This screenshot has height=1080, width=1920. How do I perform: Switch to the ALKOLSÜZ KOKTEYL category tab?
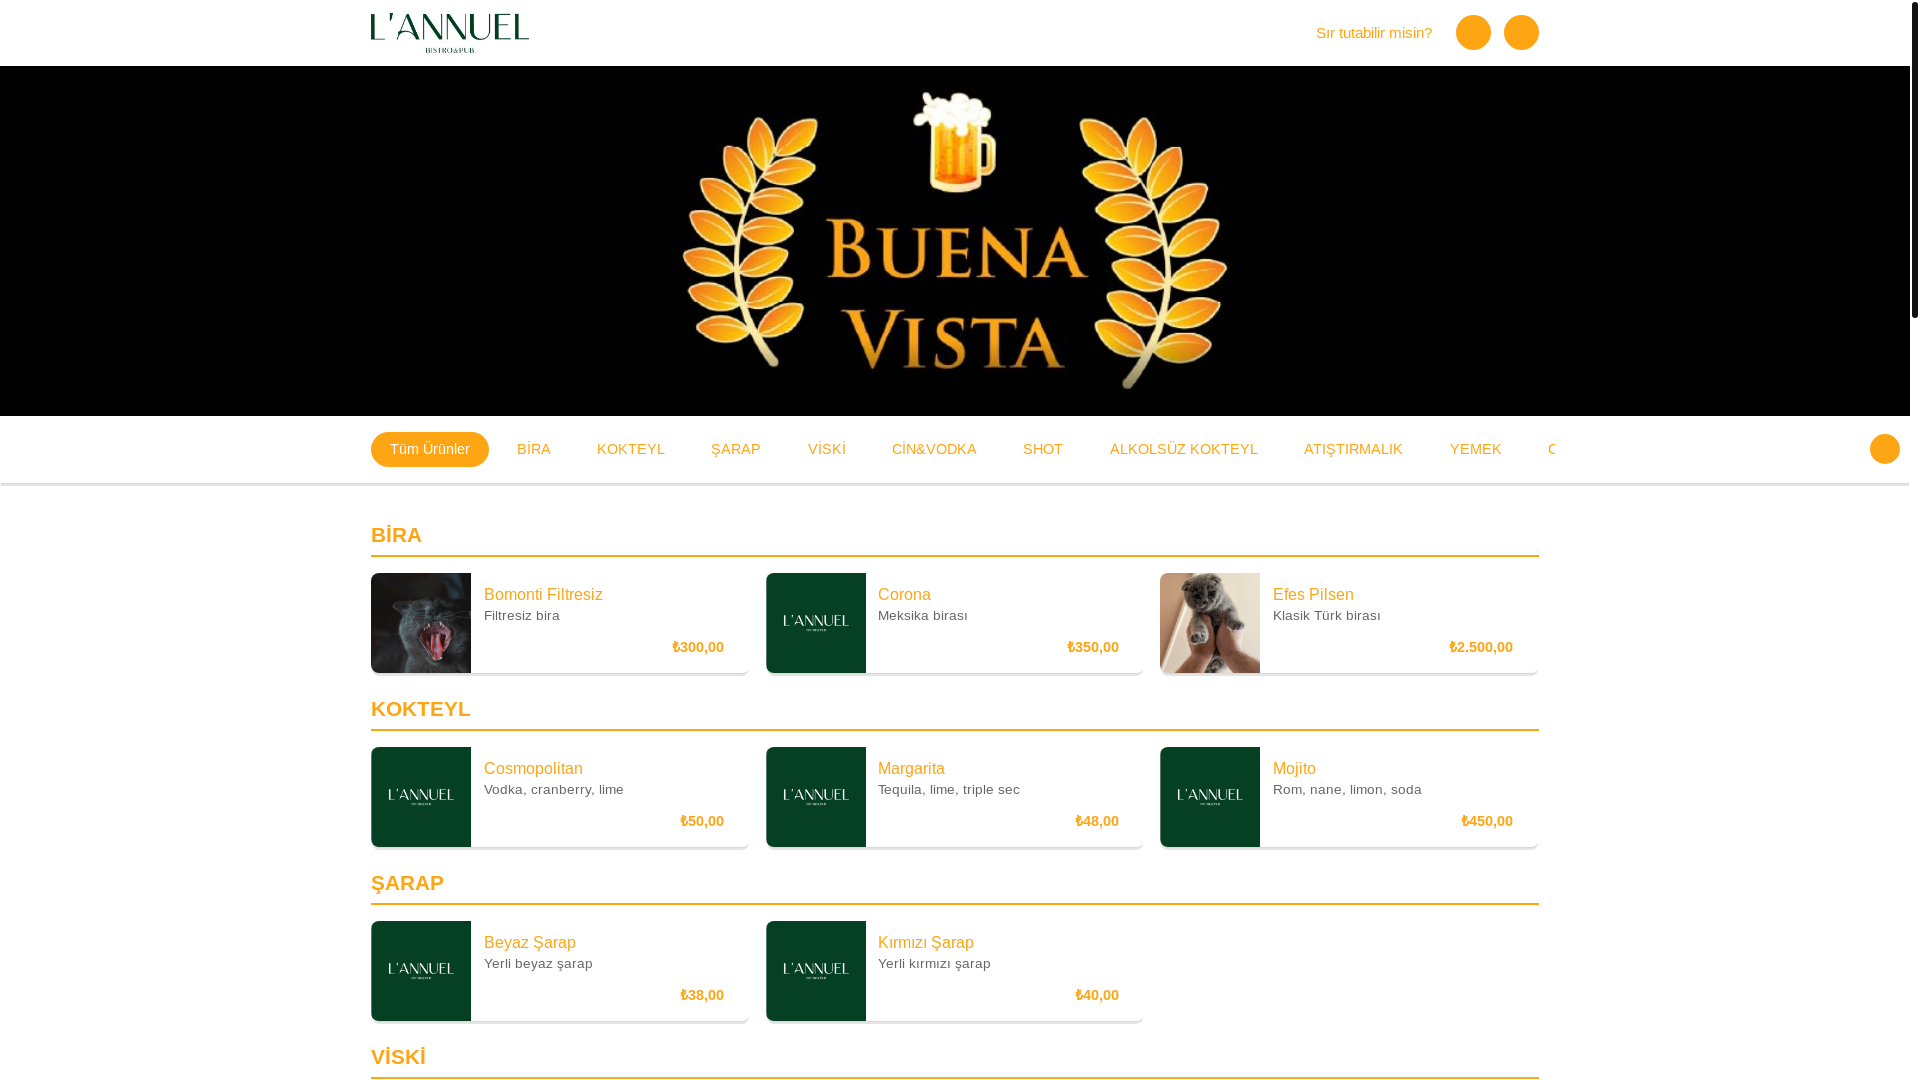[x=1183, y=449]
